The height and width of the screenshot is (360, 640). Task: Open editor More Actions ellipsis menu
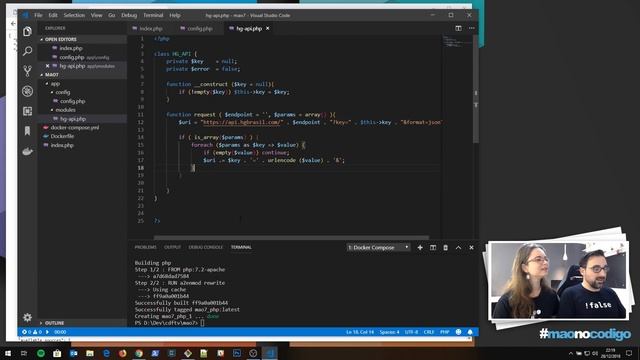pos(471,28)
